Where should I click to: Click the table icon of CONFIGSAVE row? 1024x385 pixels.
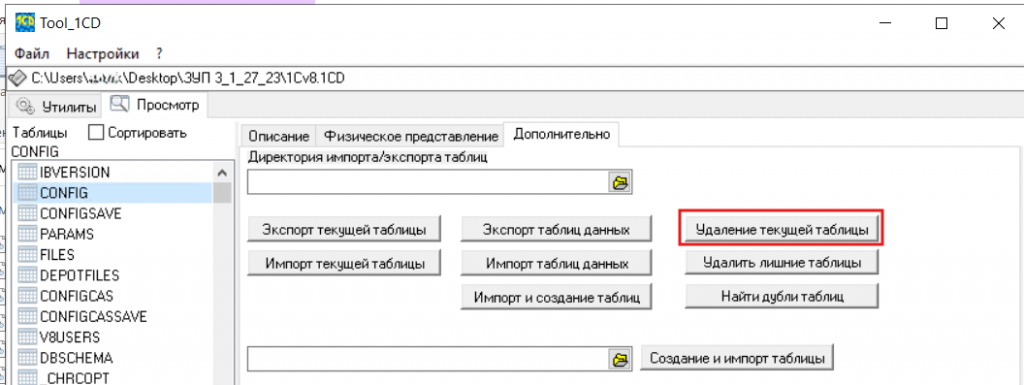[27, 213]
